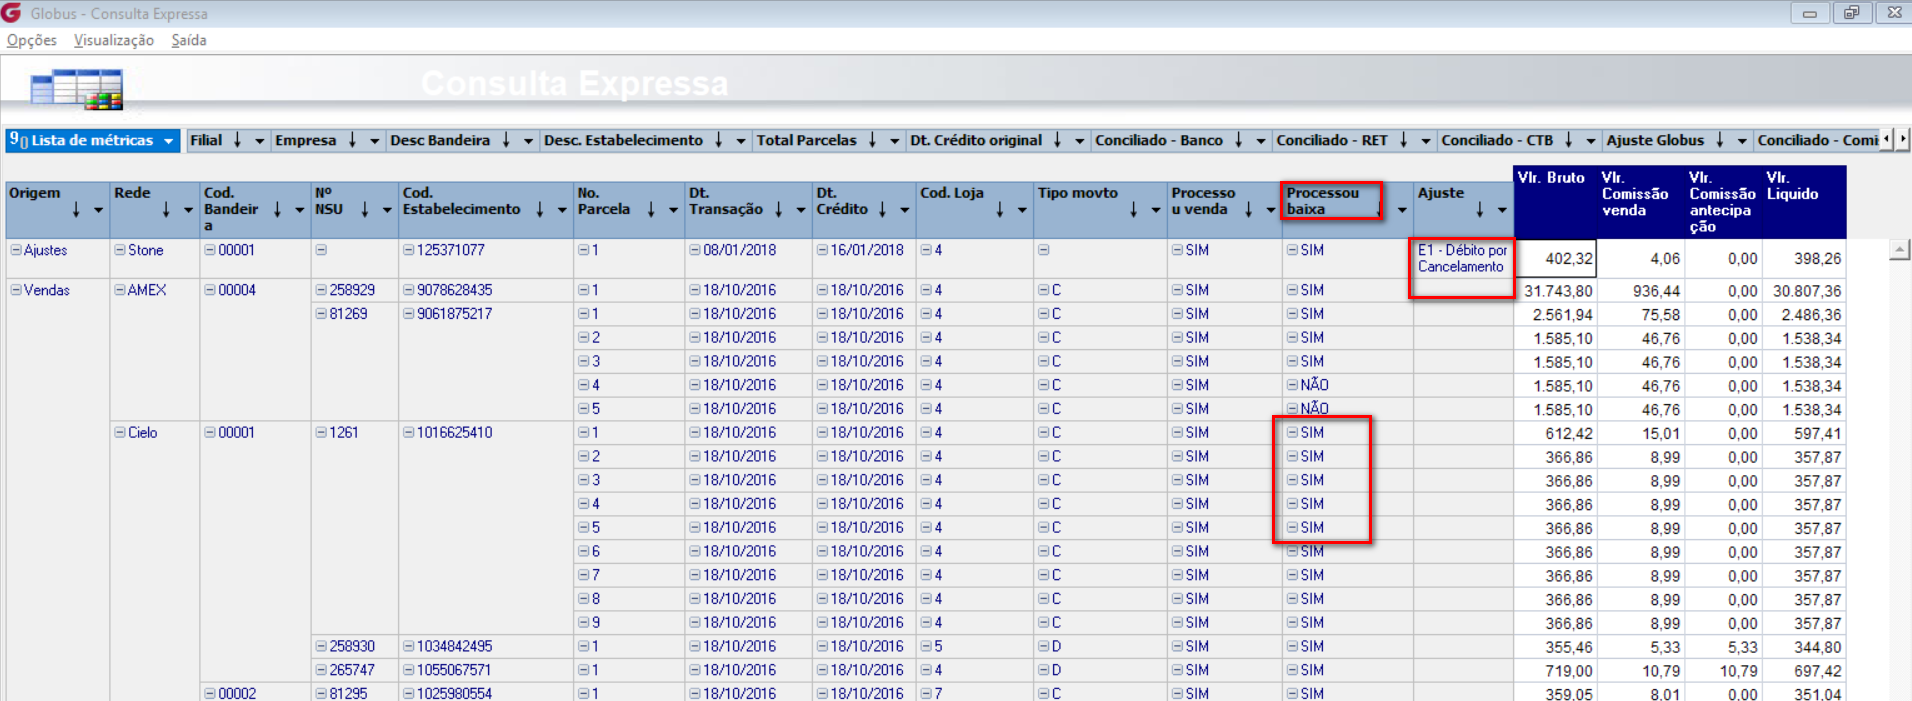Image resolution: width=1912 pixels, height=701 pixels.
Task: Collapse the Vendas origin group
Action: [x=16, y=290]
